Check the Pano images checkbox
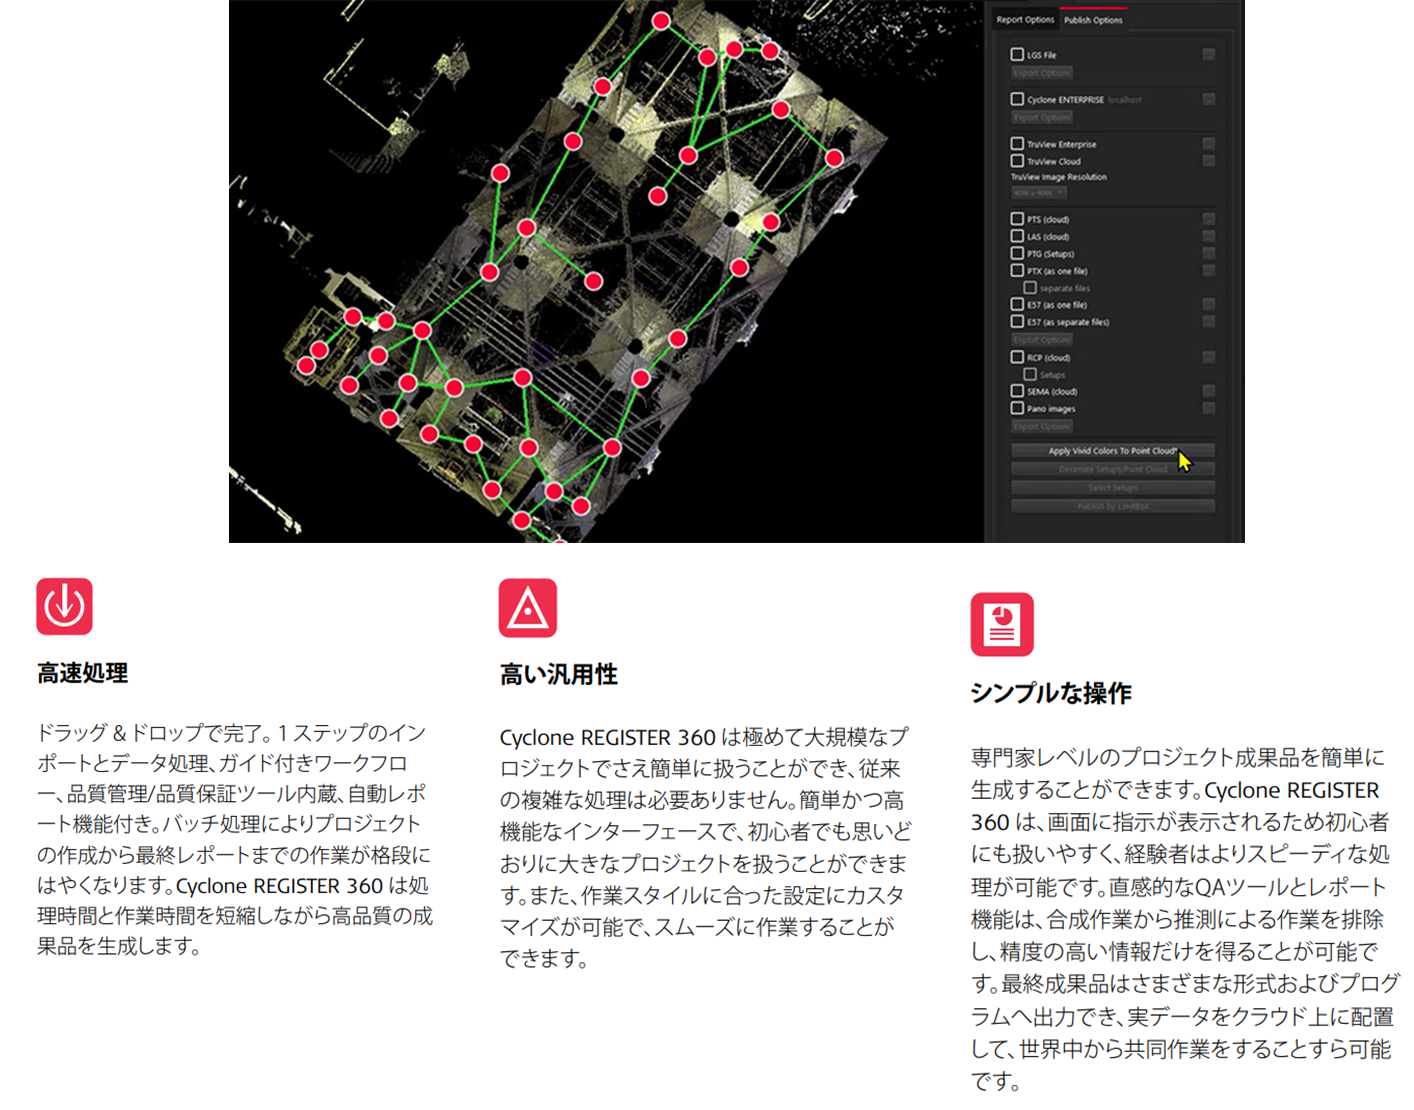 [x=1017, y=409]
